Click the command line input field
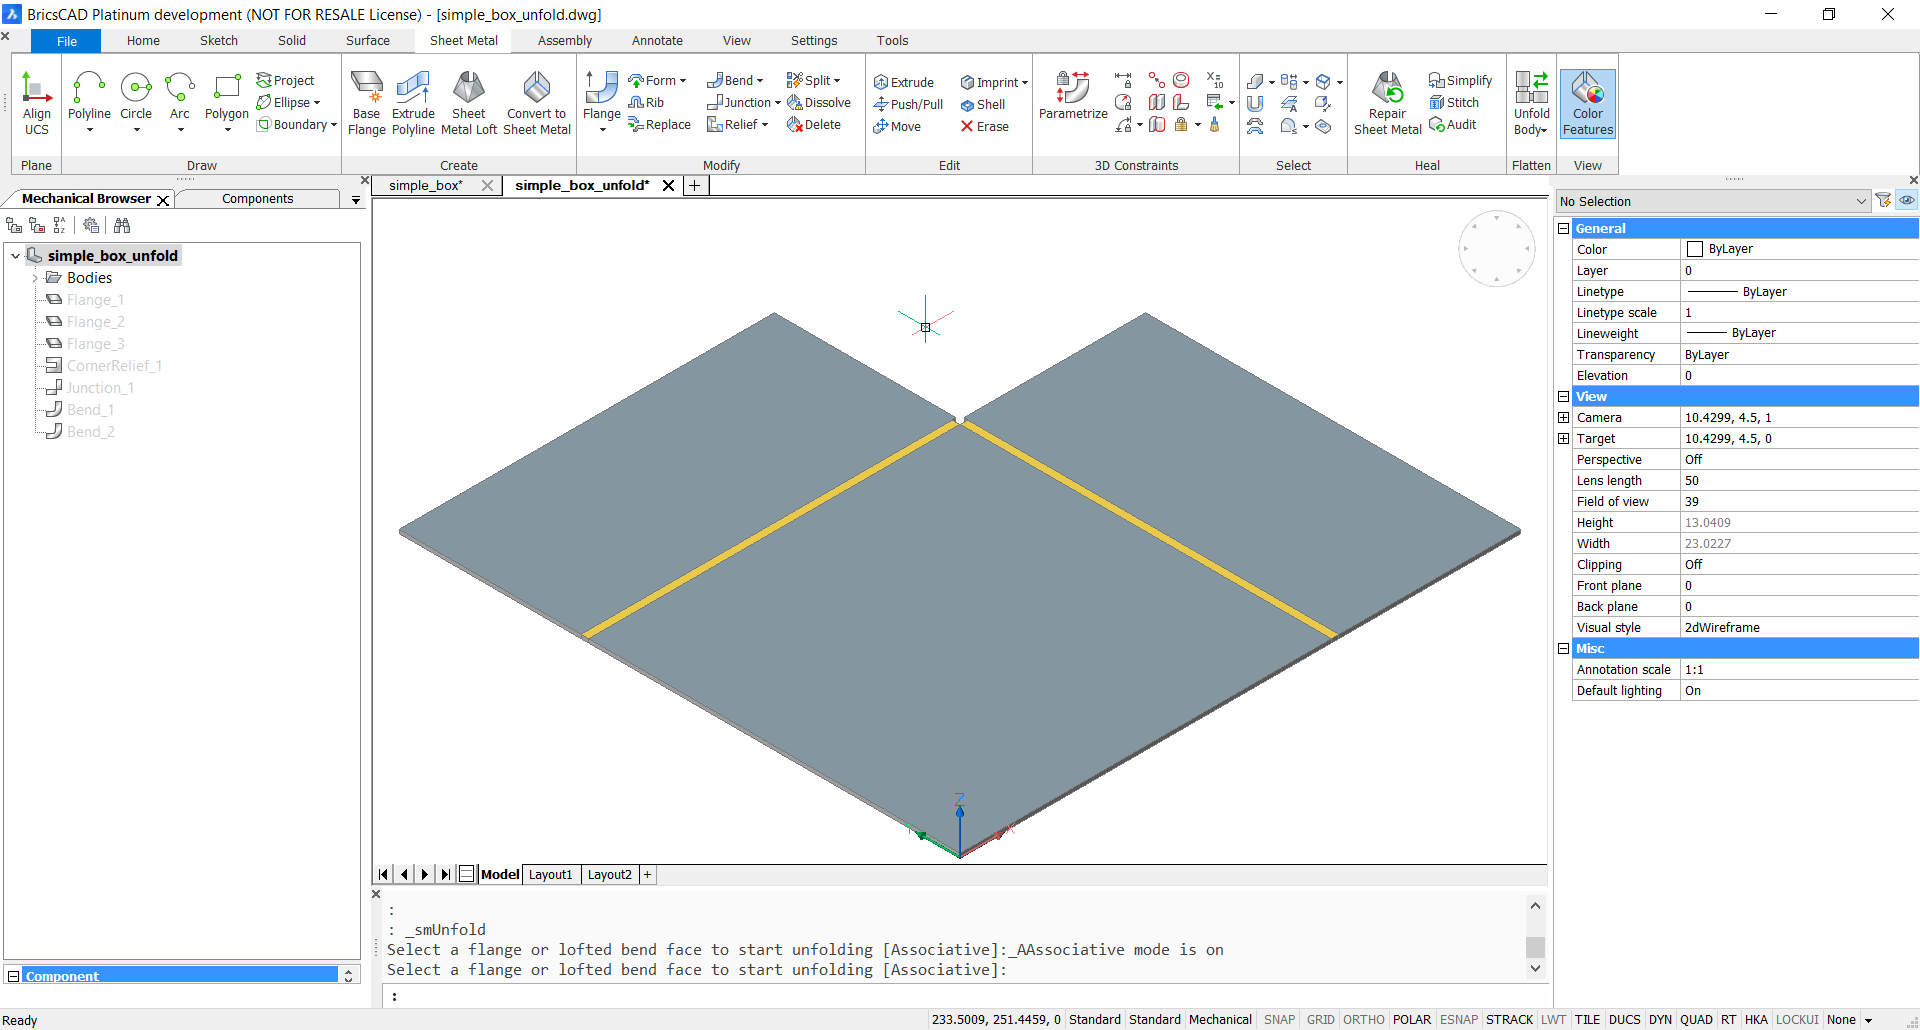1920x1030 pixels. (x=960, y=996)
